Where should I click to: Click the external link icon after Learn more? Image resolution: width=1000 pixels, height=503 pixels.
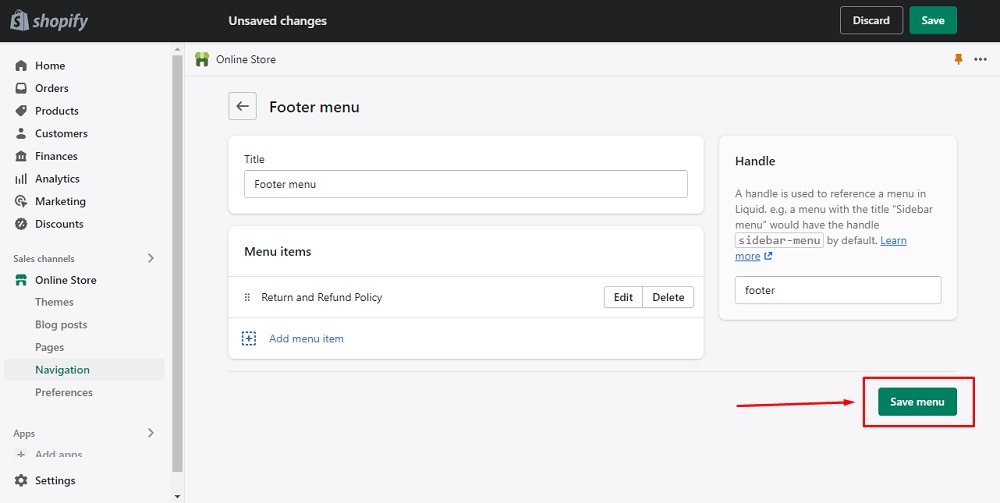tap(768, 256)
